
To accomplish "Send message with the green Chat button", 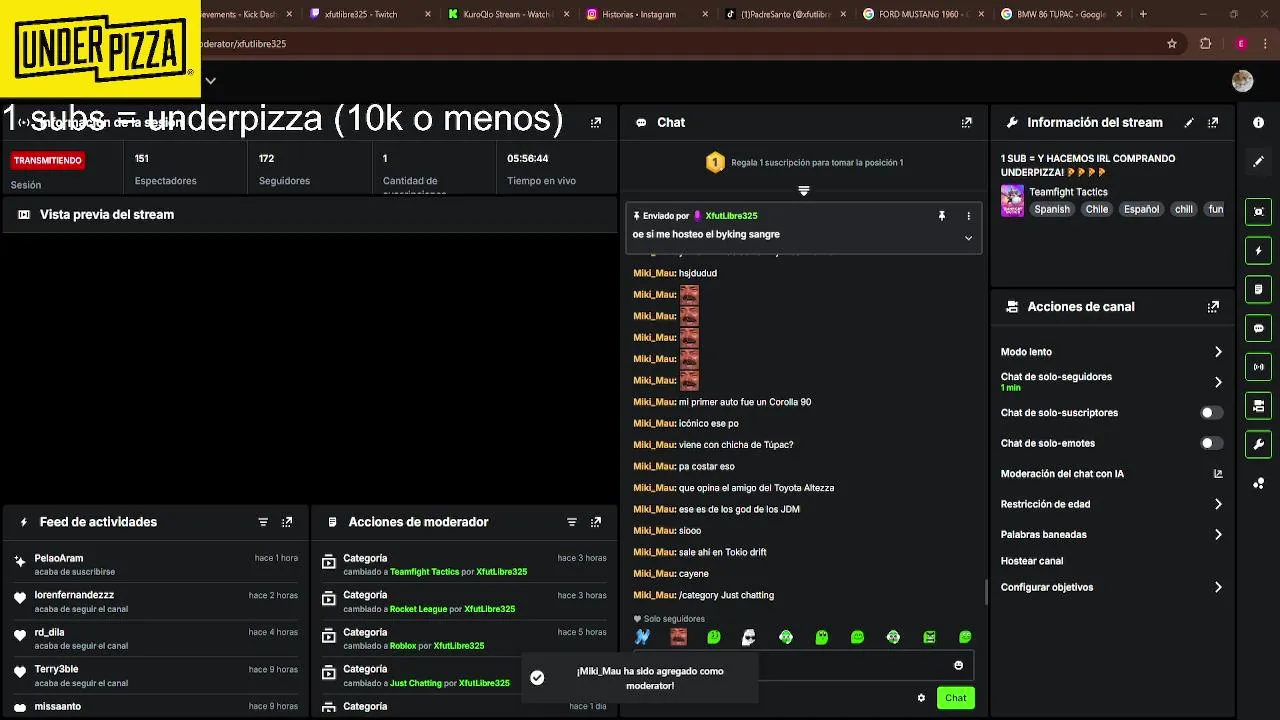I will click(x=956, y=698).
